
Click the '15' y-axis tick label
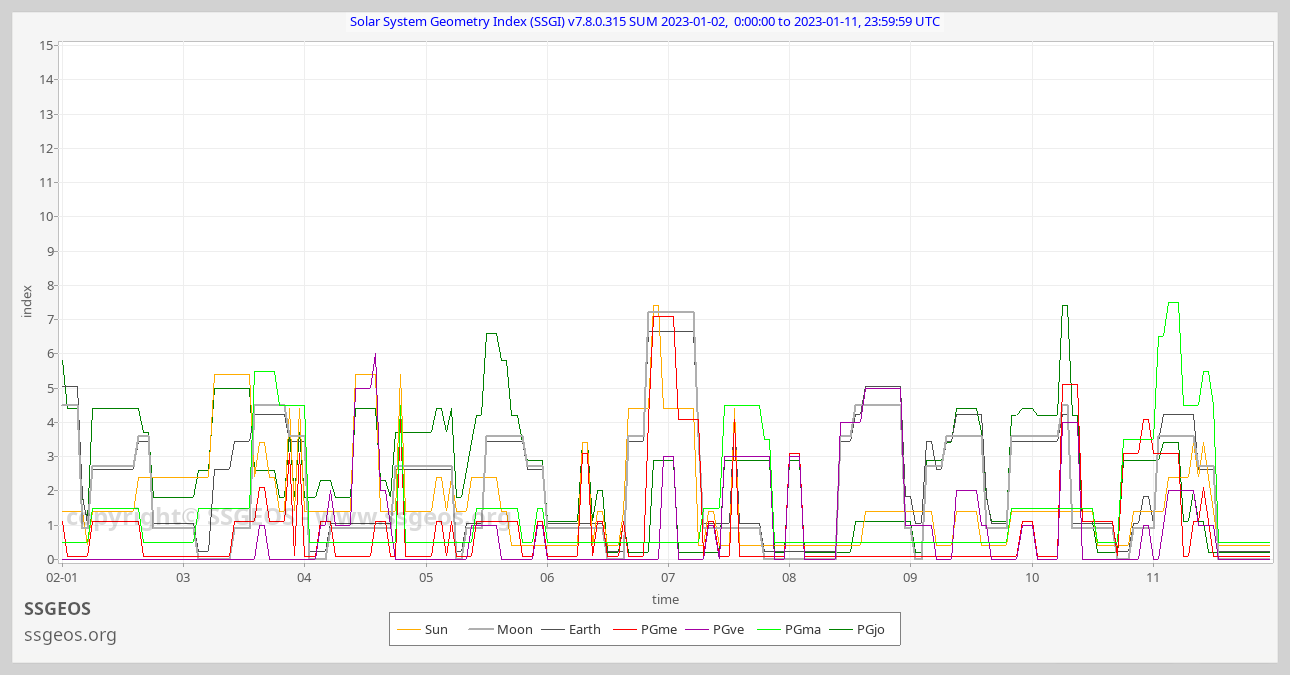(x=47, y=46)
